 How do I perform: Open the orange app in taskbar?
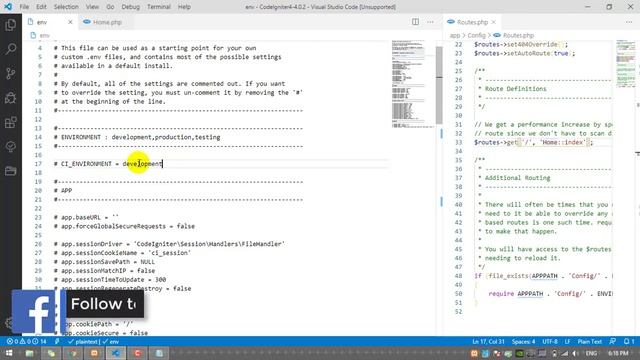tap(94, 353)
